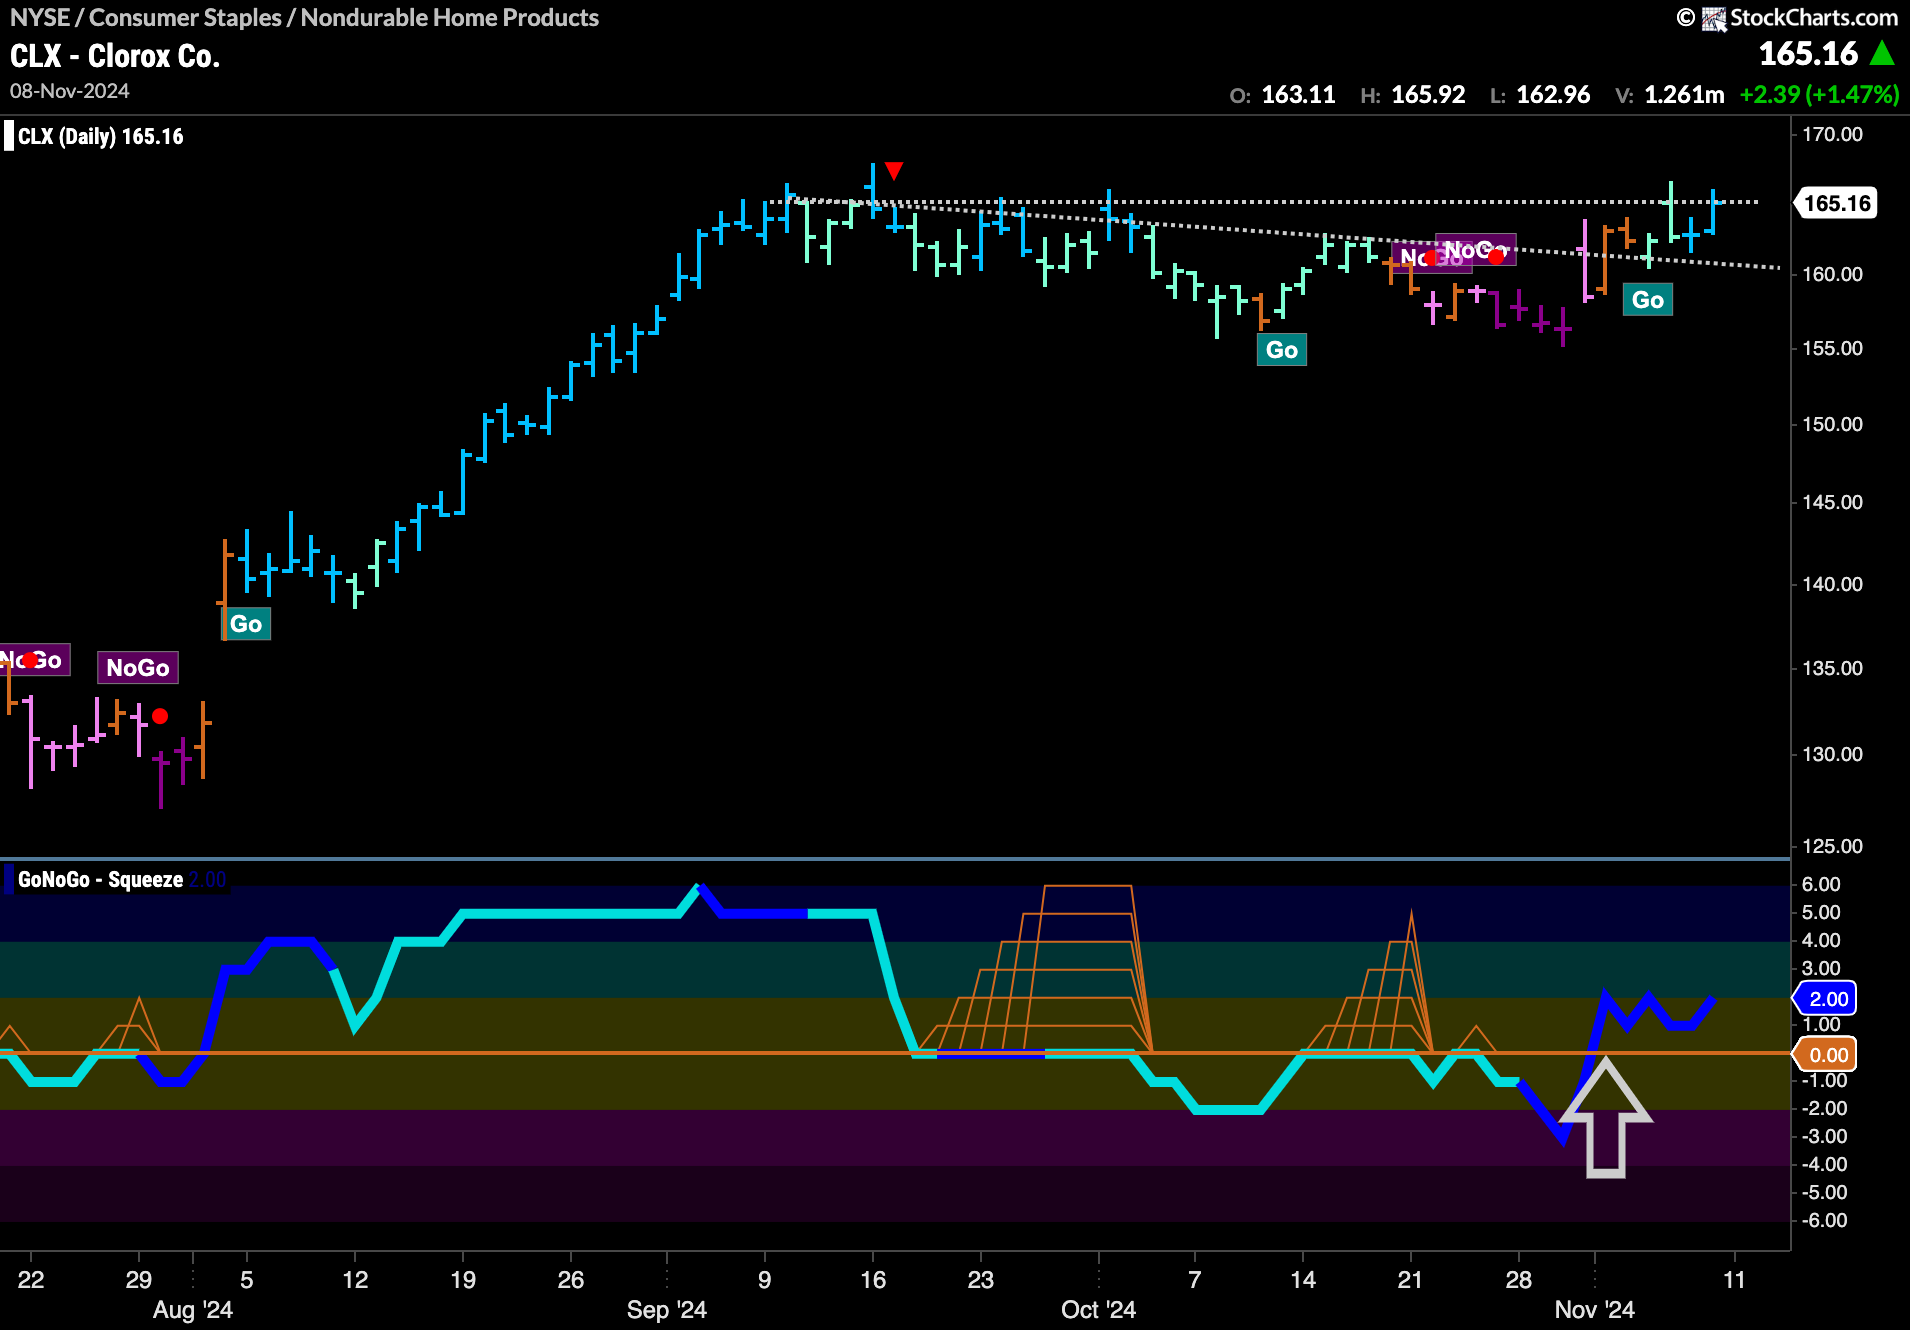Click the orange squeeze grid in late September
This screenshot has height=1330, width=1910.
click(1036, 968)
